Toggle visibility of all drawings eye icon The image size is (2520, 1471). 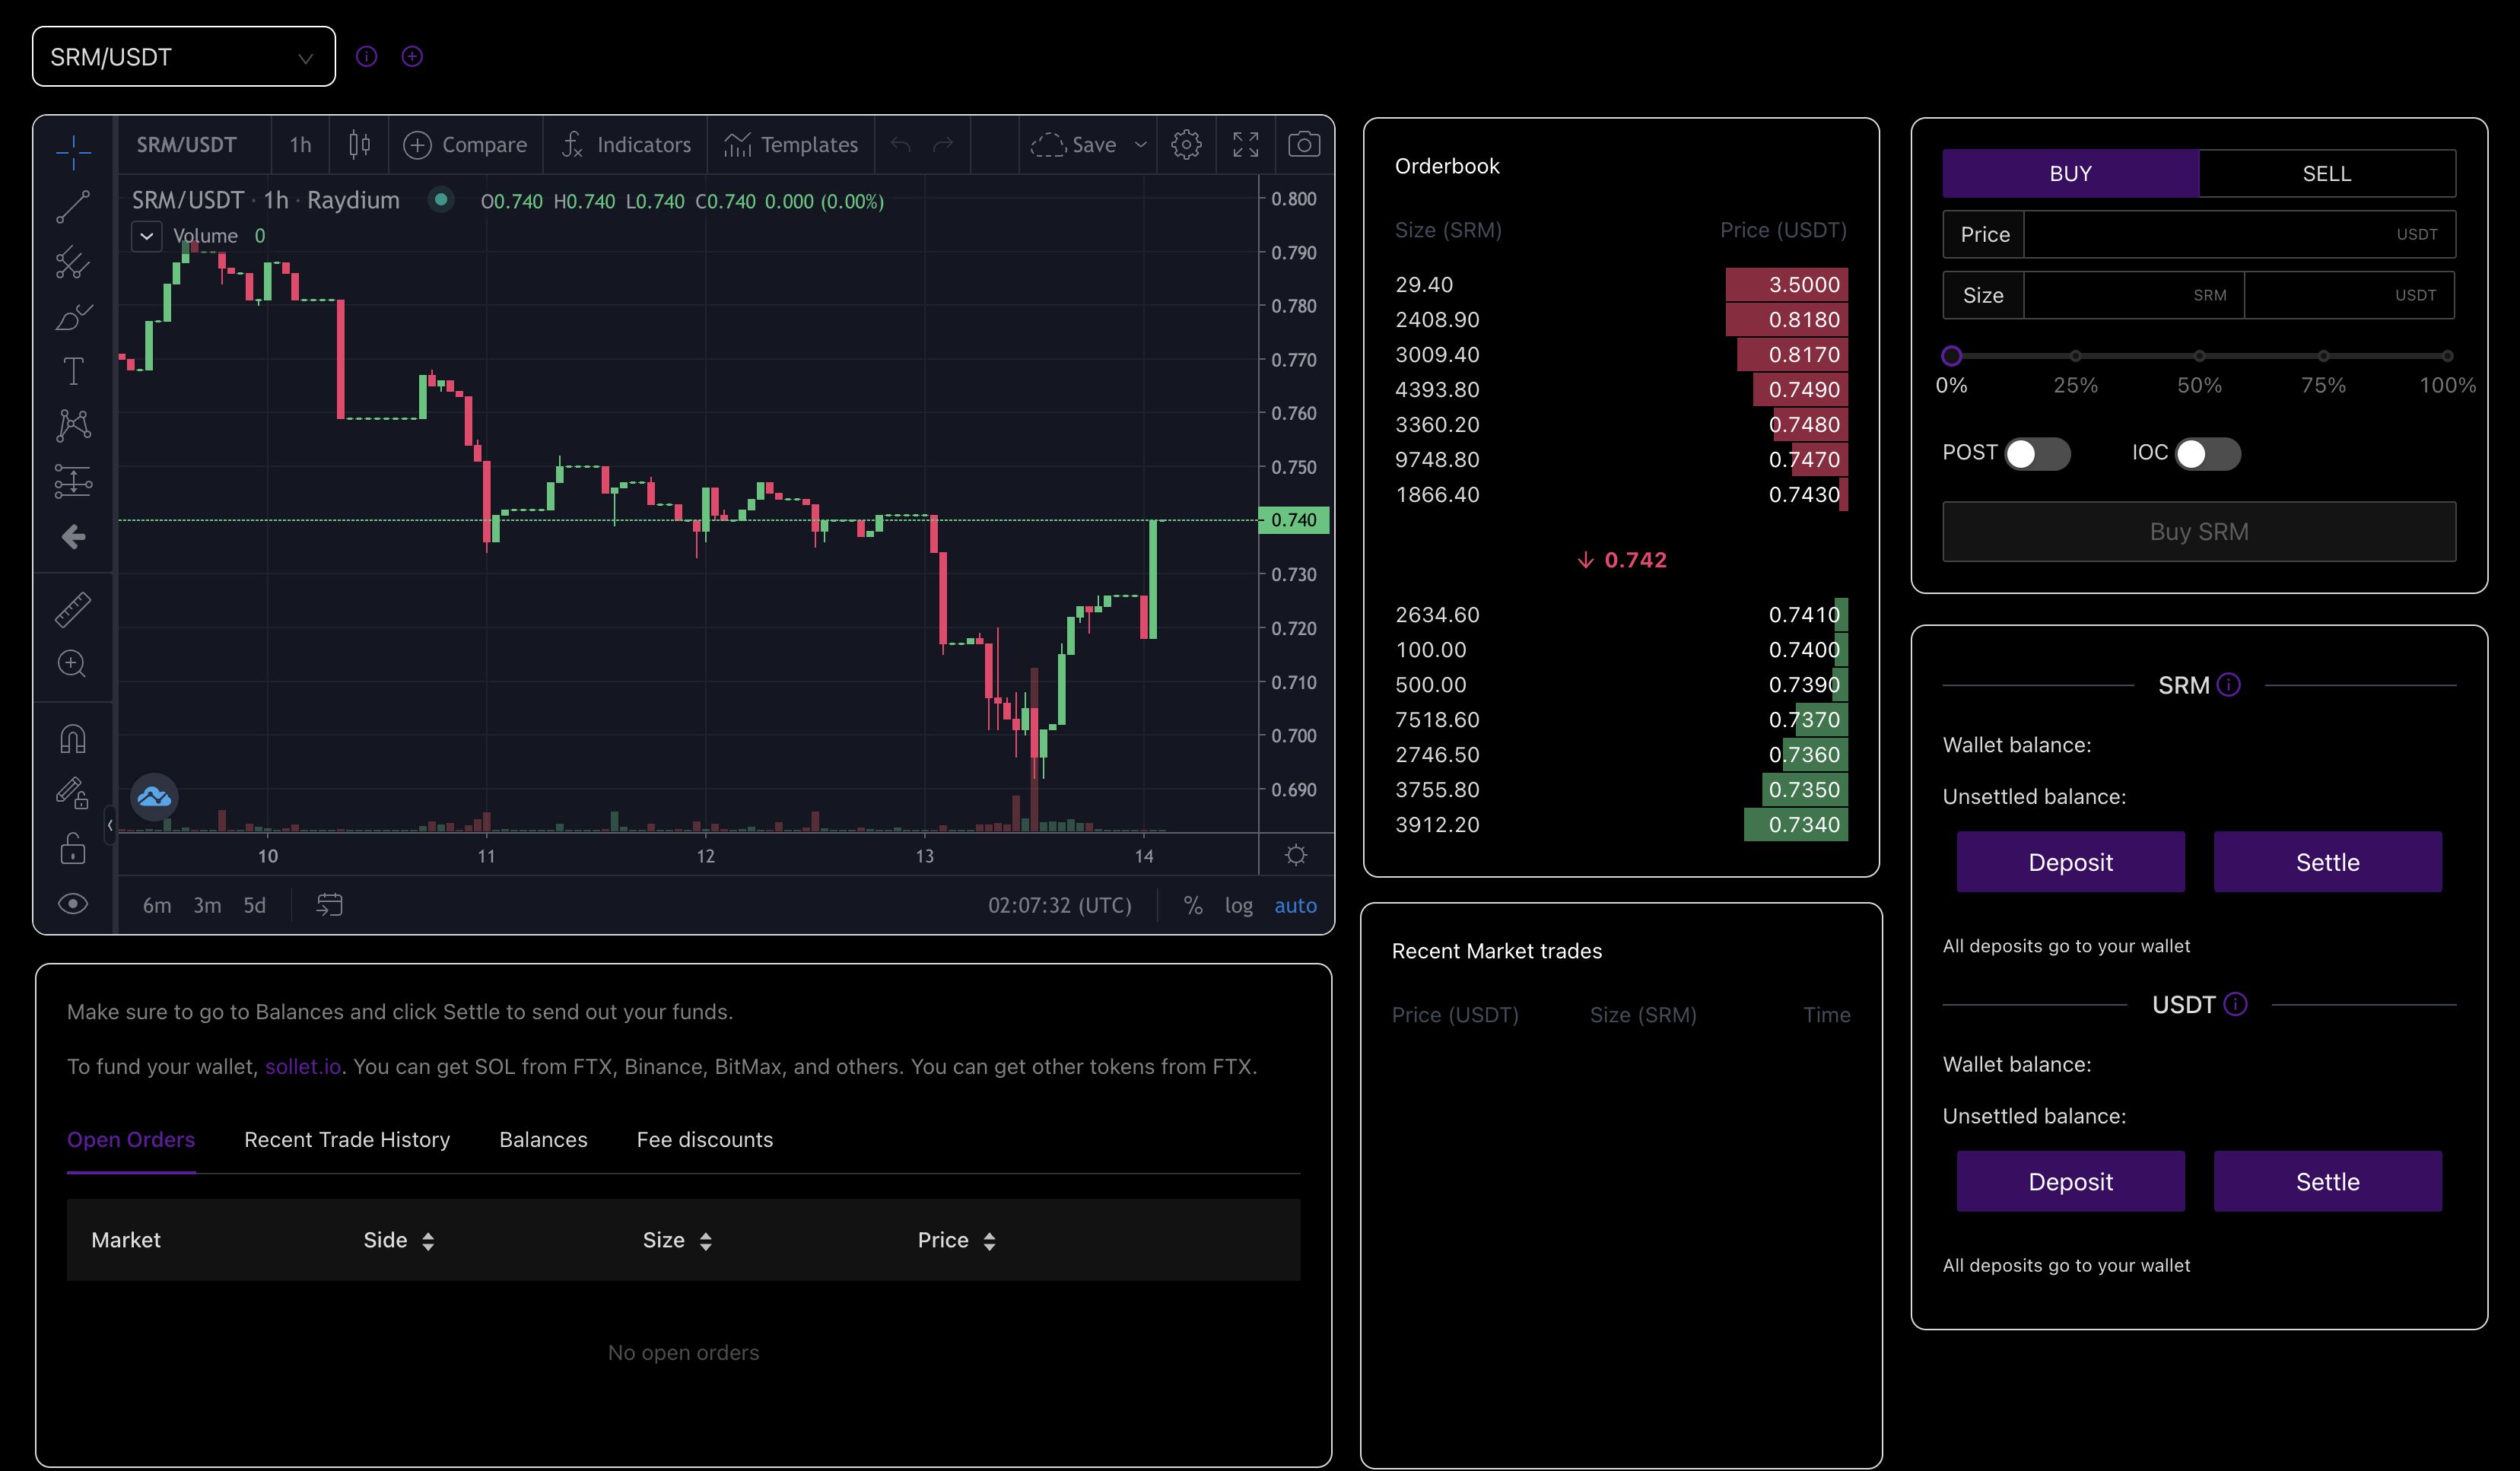73,904
